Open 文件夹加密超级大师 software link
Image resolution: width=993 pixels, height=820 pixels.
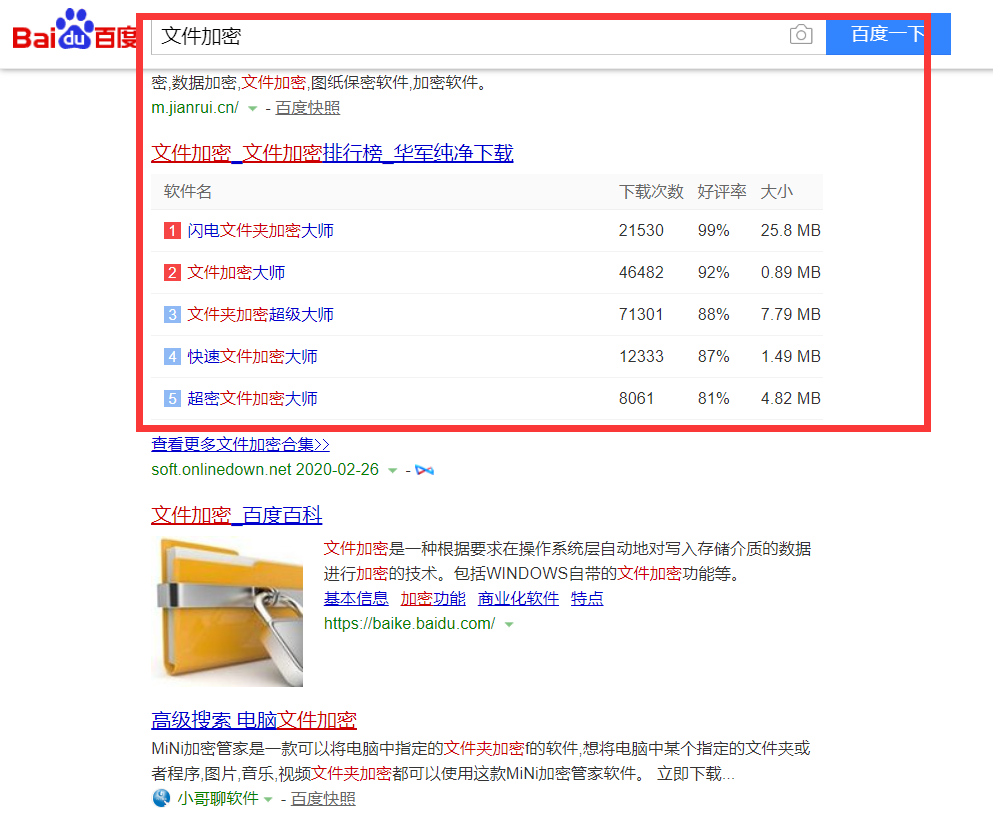click(x=260, y=315)
